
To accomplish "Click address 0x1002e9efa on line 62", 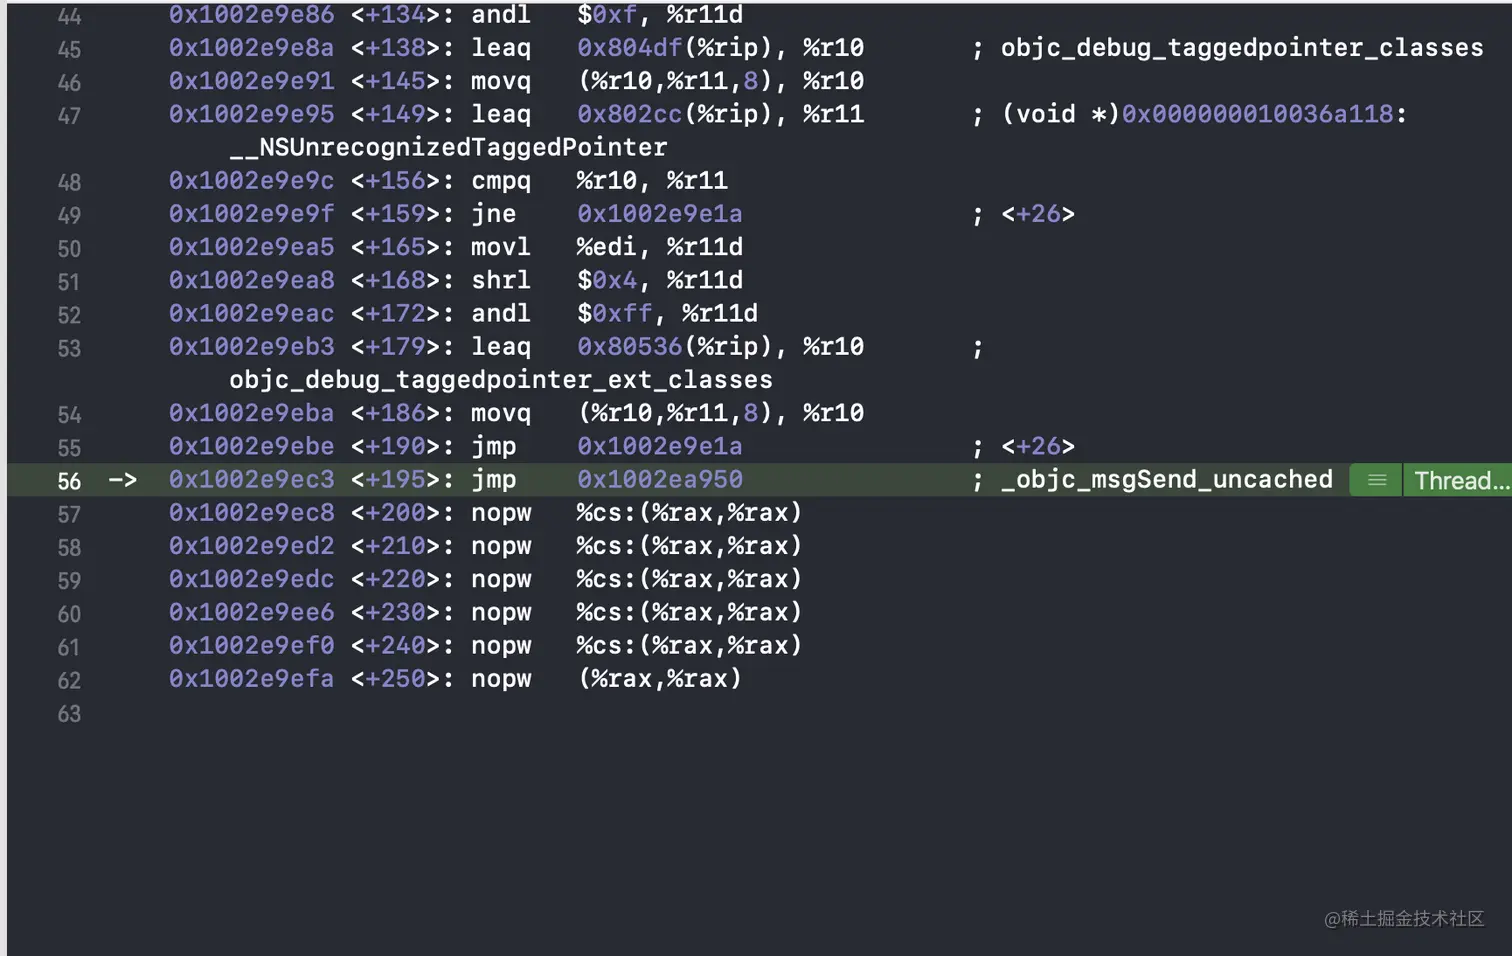I will (251, 678).
